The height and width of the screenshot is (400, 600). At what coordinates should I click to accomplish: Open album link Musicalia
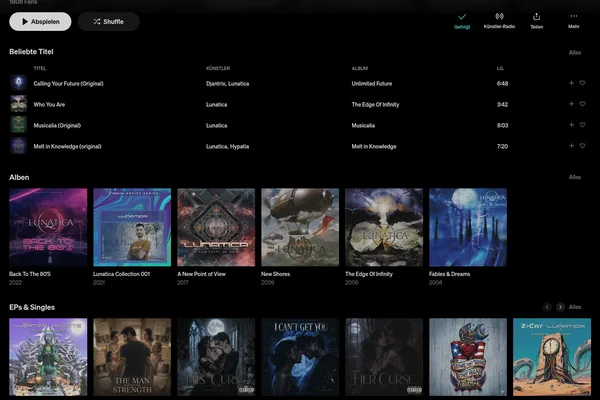[363, 126]
